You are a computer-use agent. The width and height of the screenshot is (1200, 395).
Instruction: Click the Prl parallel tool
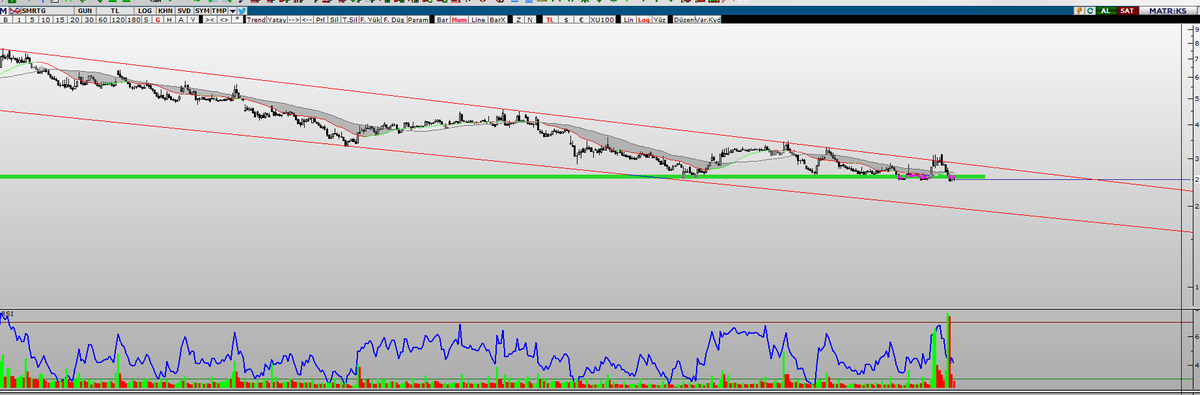[x=321, y=20]
